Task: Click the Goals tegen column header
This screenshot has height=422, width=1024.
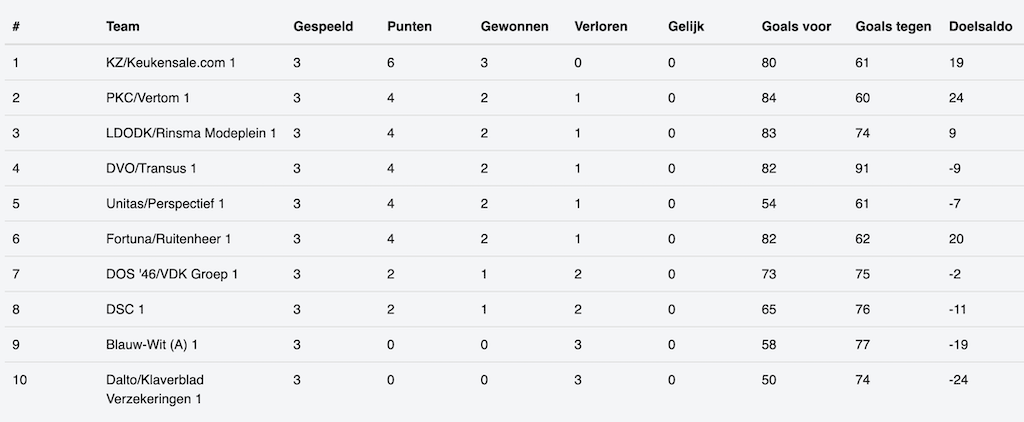Action: click(x=893, y=27)
